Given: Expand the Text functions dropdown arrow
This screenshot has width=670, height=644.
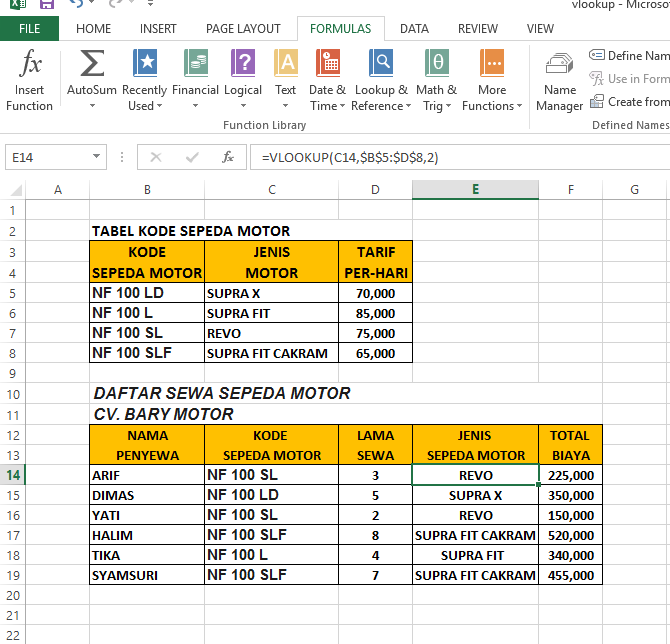Looking at the screenshot, I should click(x=285, y=106).
